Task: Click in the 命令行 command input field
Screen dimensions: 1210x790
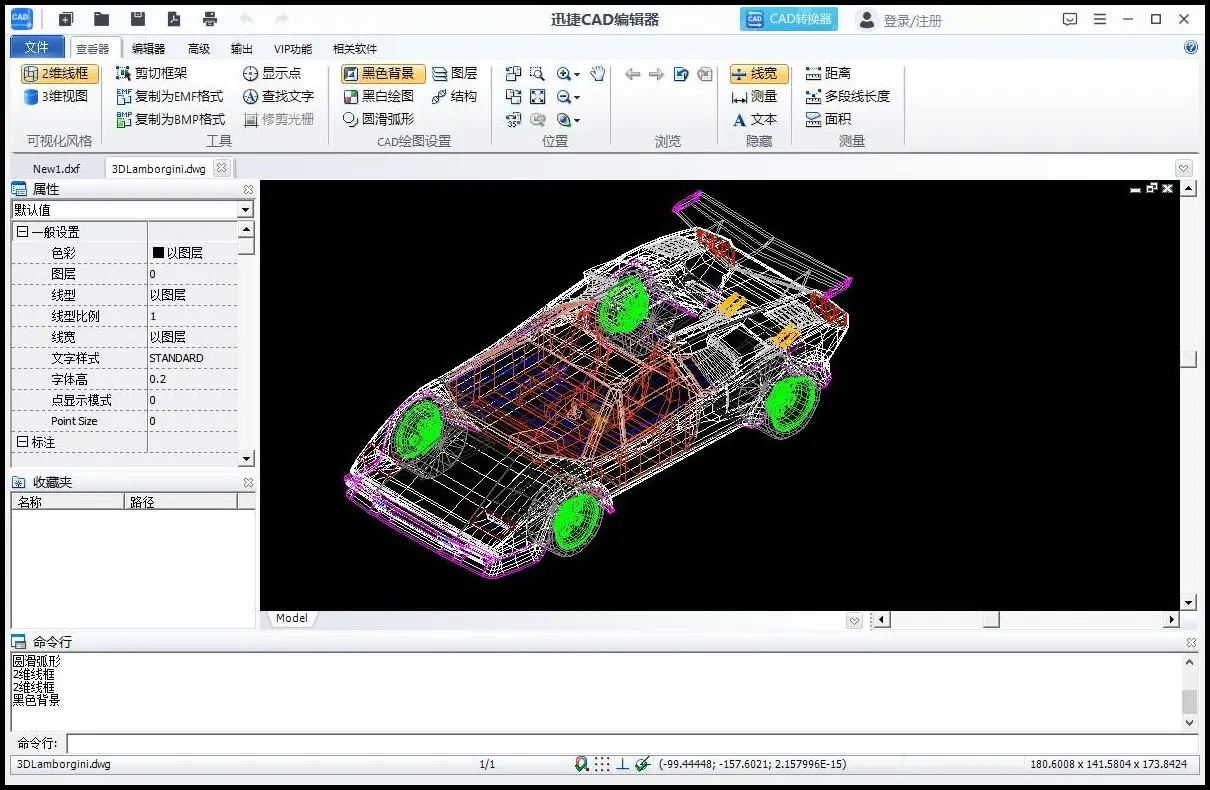Action: [632, 744]
